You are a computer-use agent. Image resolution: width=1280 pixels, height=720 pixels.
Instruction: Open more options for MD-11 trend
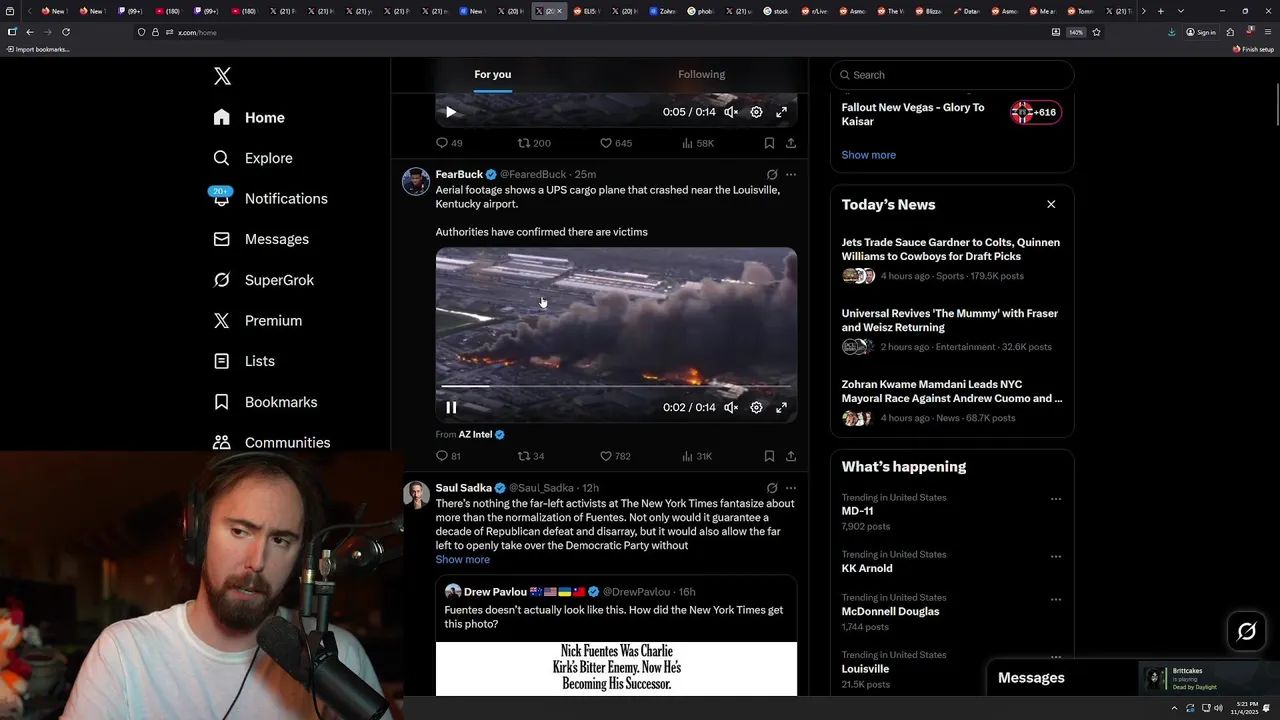coord(1055,499)
